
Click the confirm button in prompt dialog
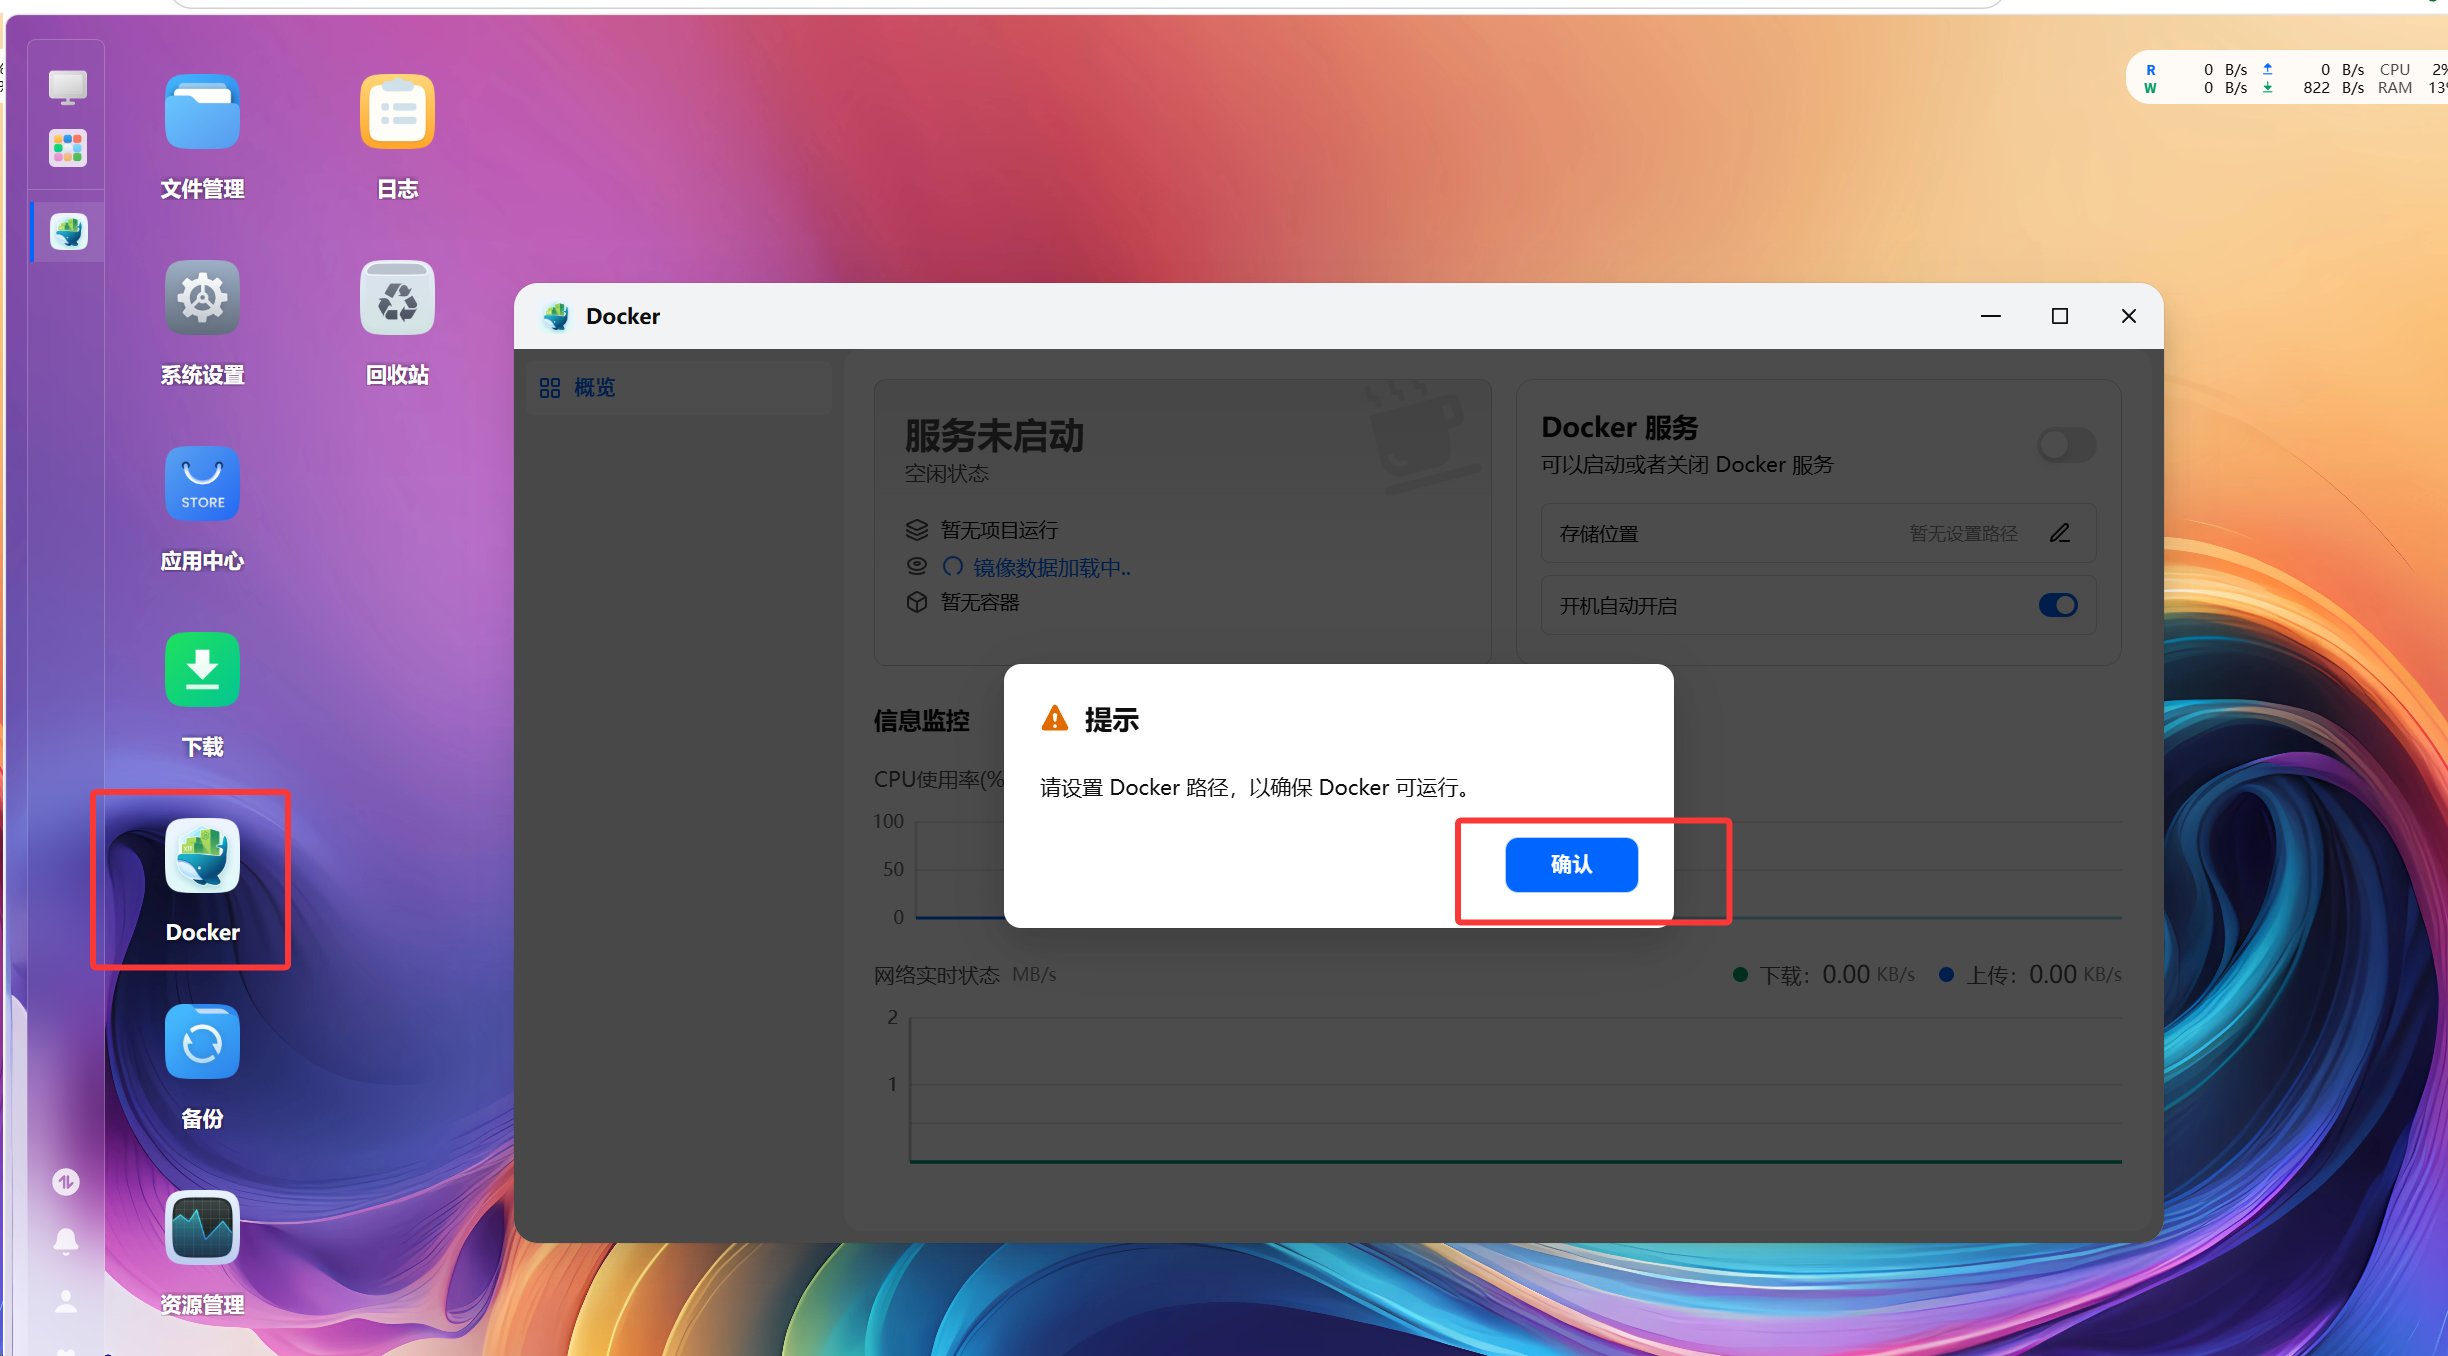(x=1571, y=864)
